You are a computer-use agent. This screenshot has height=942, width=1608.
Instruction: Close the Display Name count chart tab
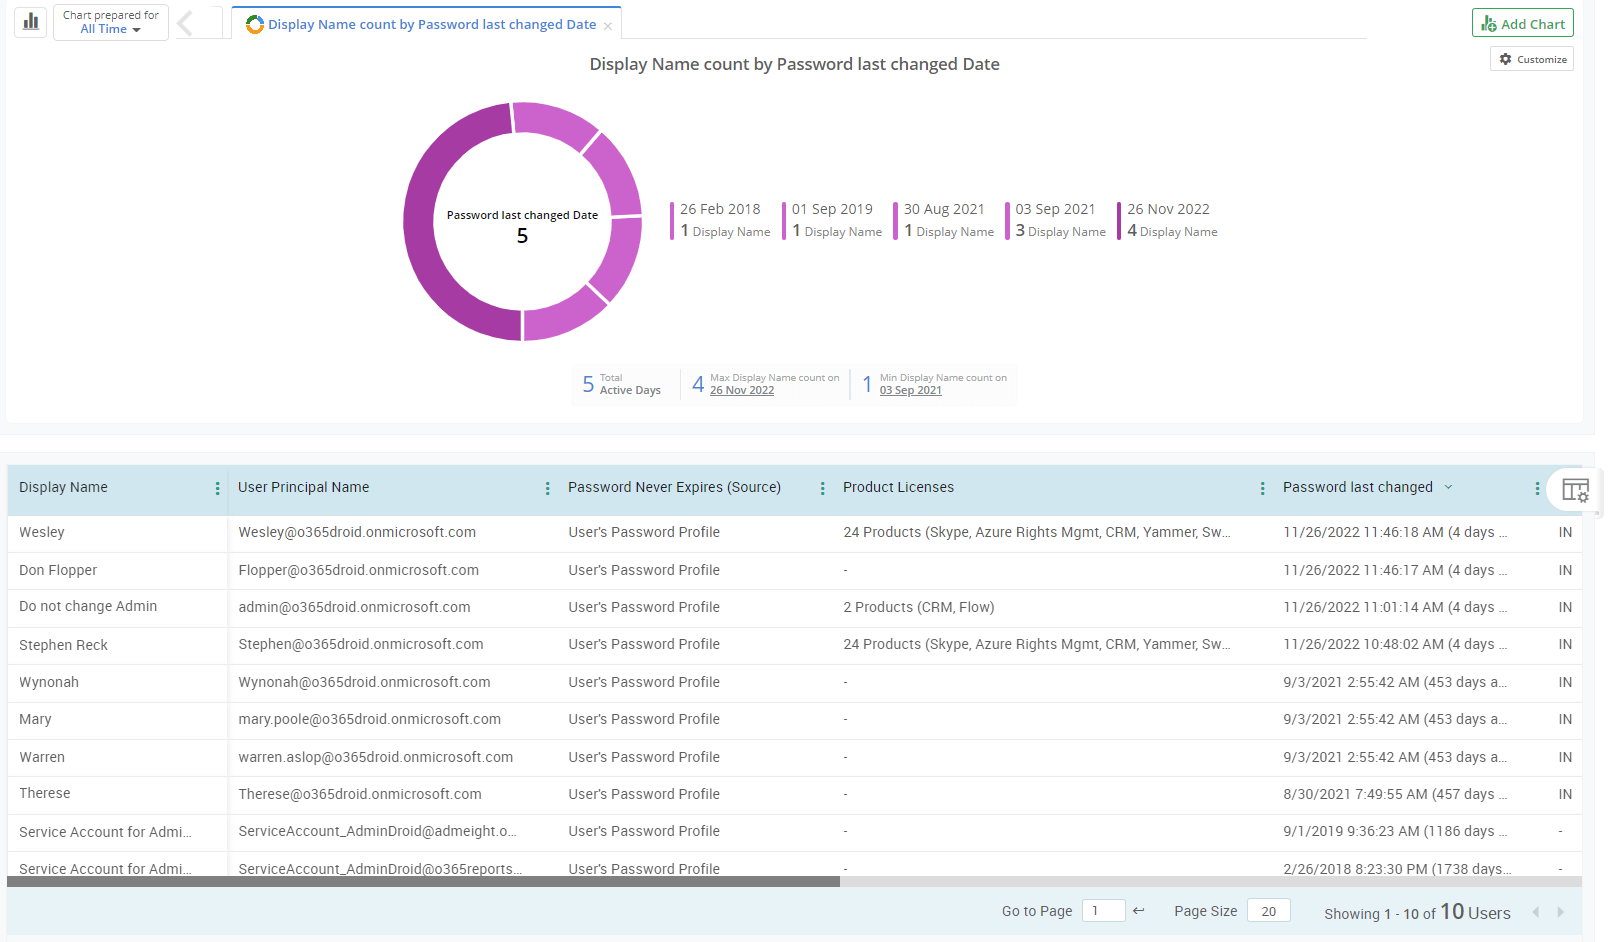(x=607, y=26)
